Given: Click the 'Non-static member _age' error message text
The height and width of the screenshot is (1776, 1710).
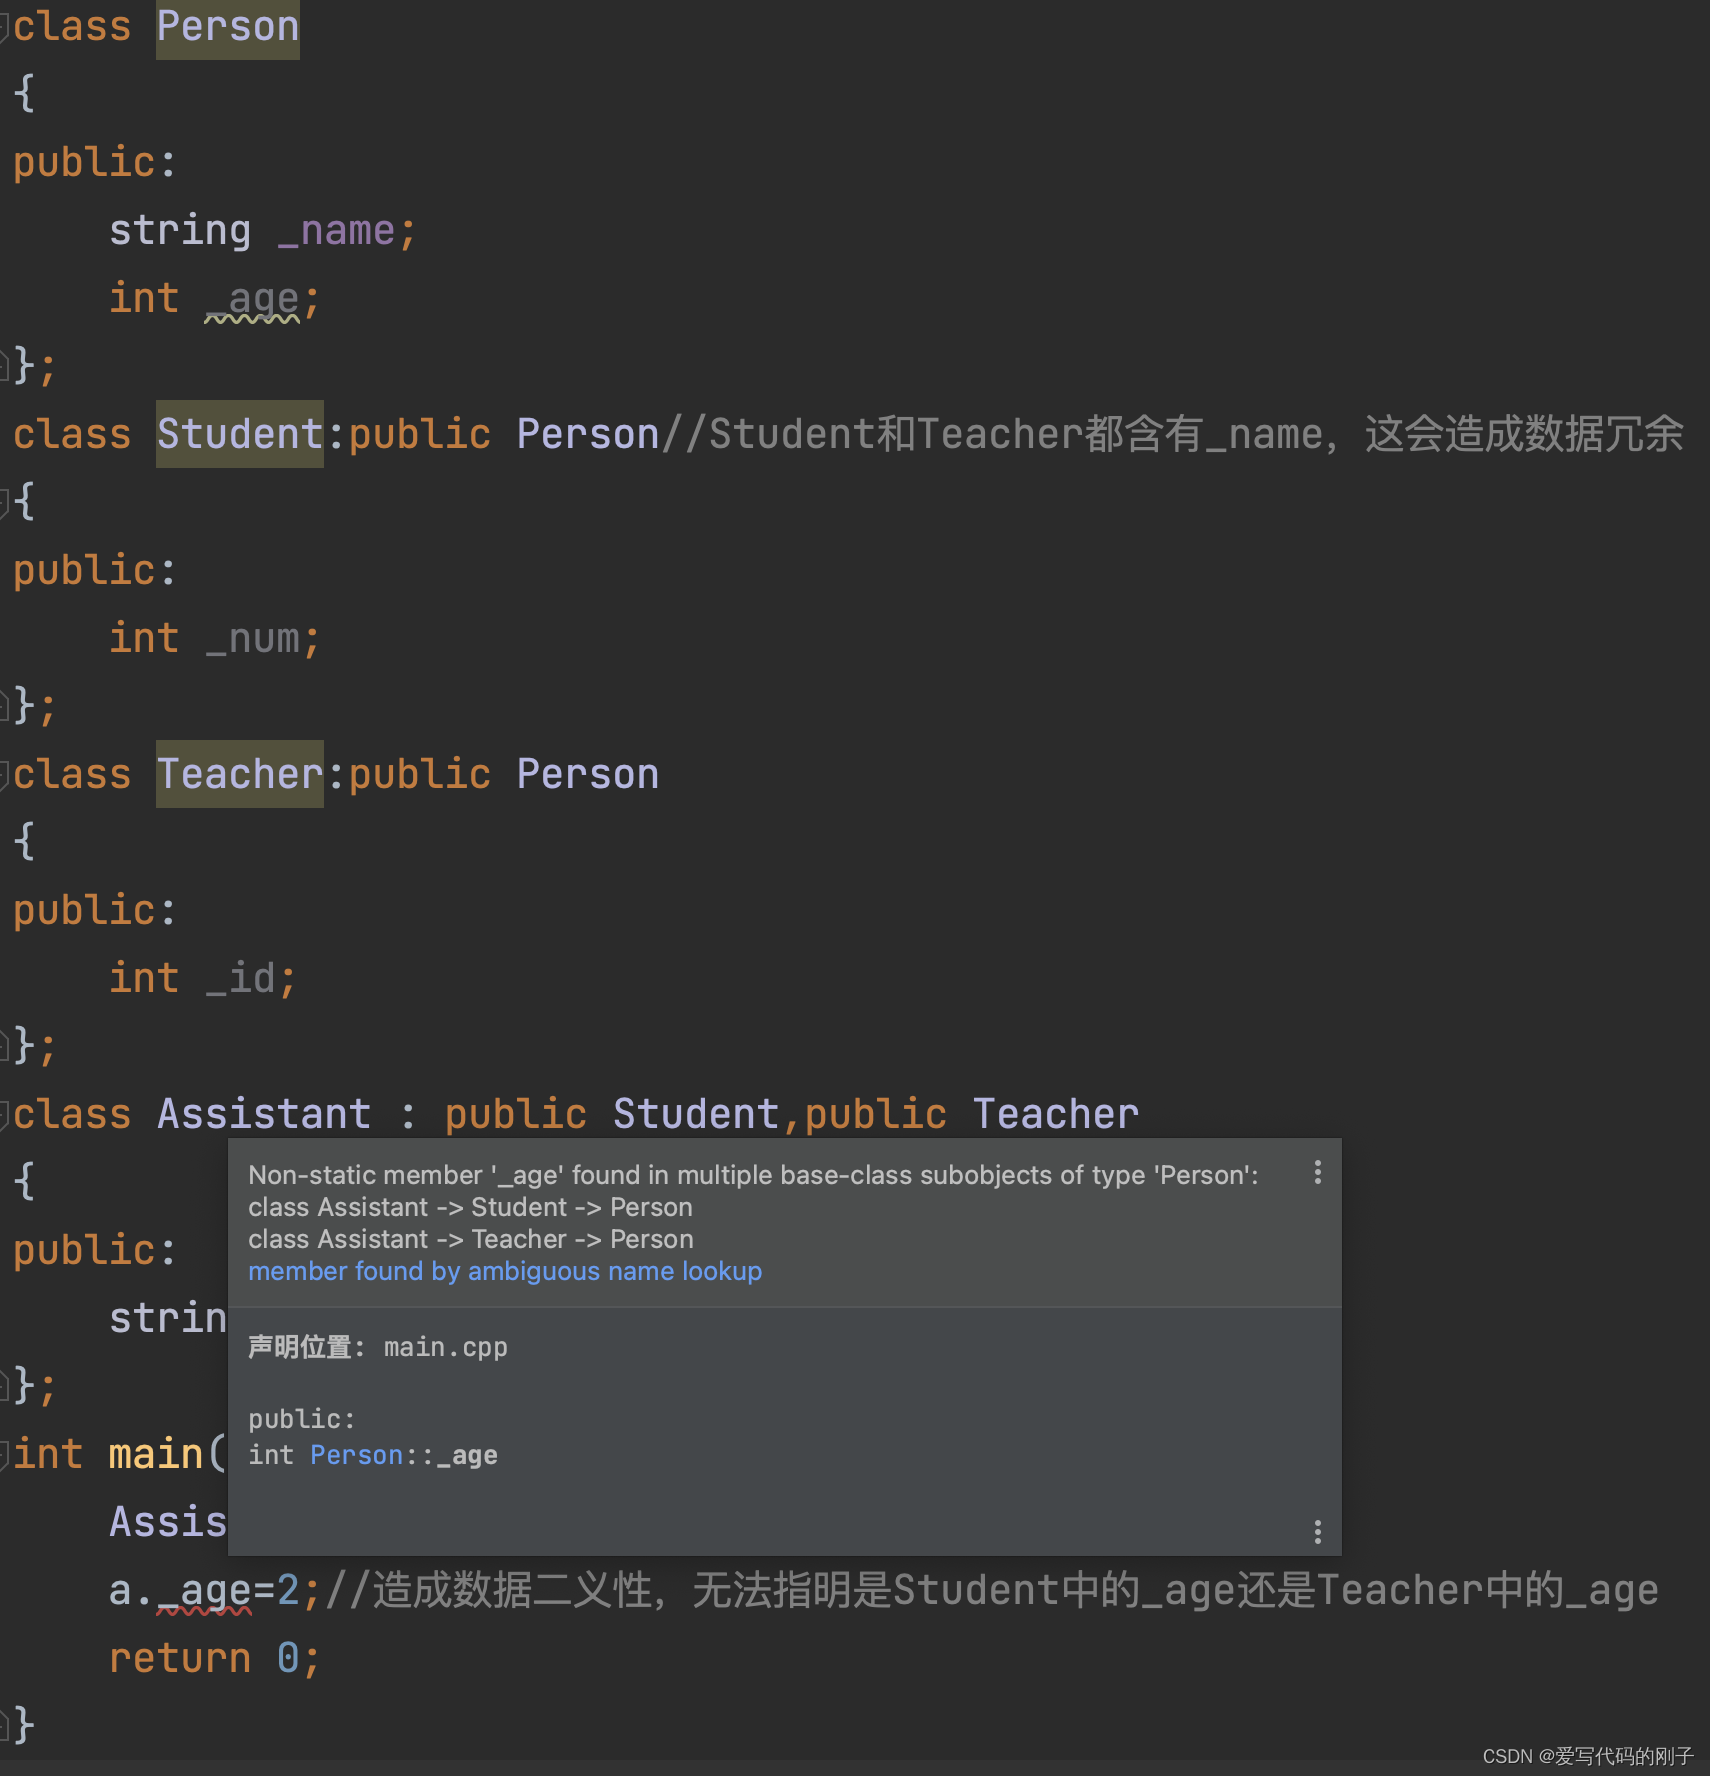Looking at the screenshot, I should coord(753,1175).
